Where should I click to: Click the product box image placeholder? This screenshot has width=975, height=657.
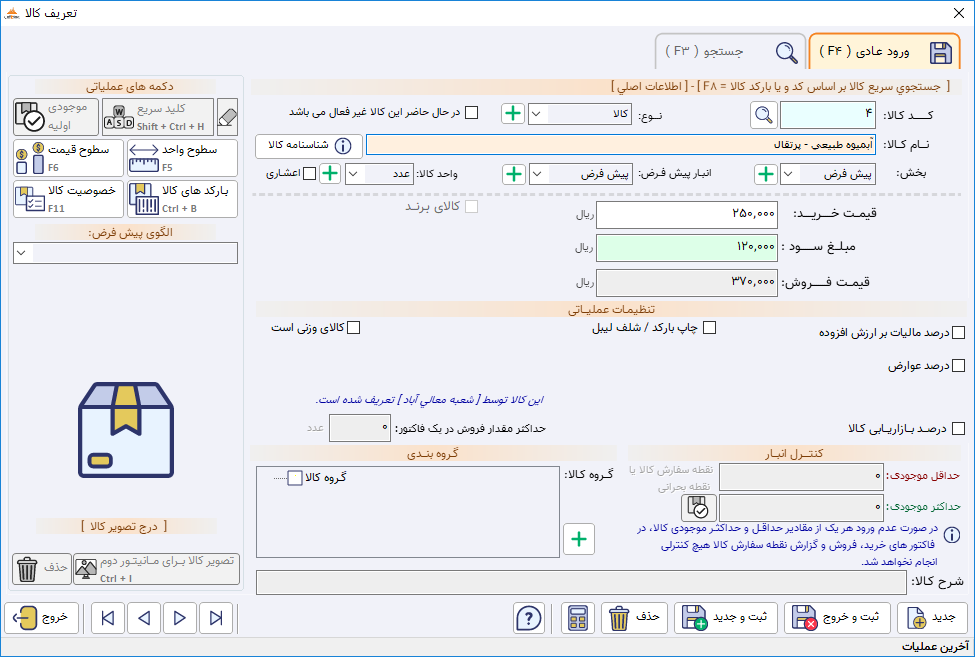126,430
